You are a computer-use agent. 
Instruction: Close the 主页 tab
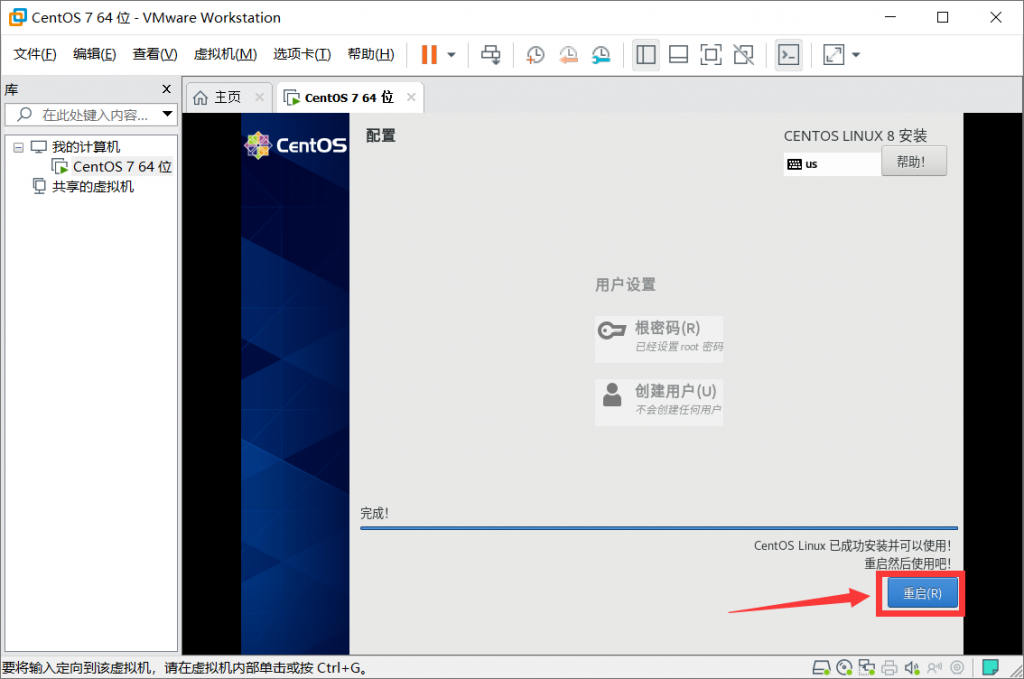tap(259, 97)
